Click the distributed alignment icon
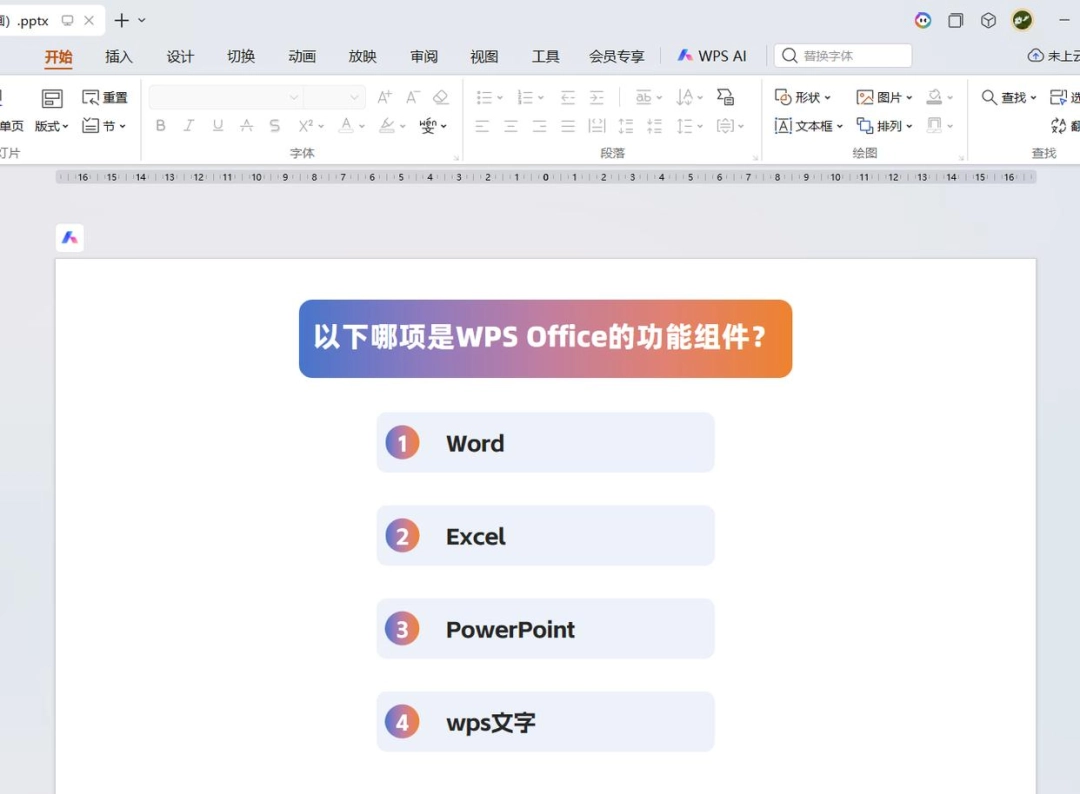Viewport: 1080px width, 794px height. (x=596, y=125)
